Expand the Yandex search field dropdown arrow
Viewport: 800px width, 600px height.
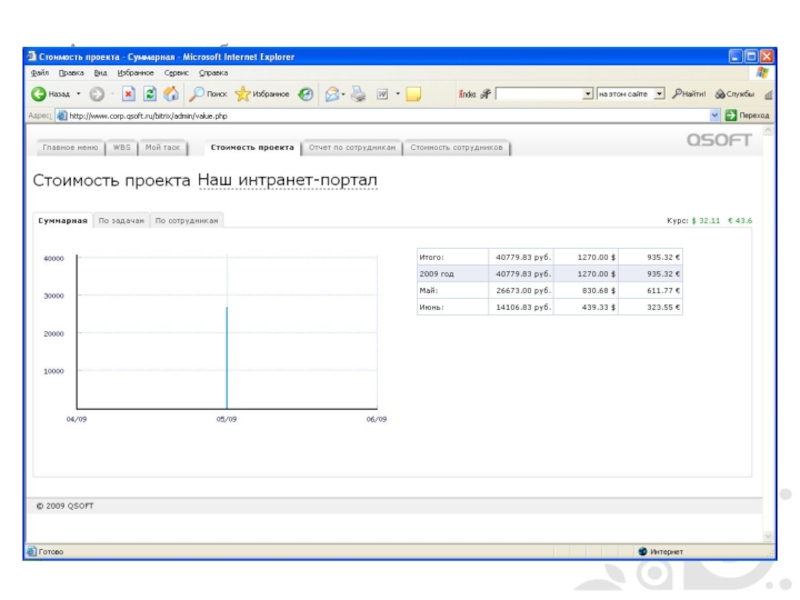coord(588,94)
